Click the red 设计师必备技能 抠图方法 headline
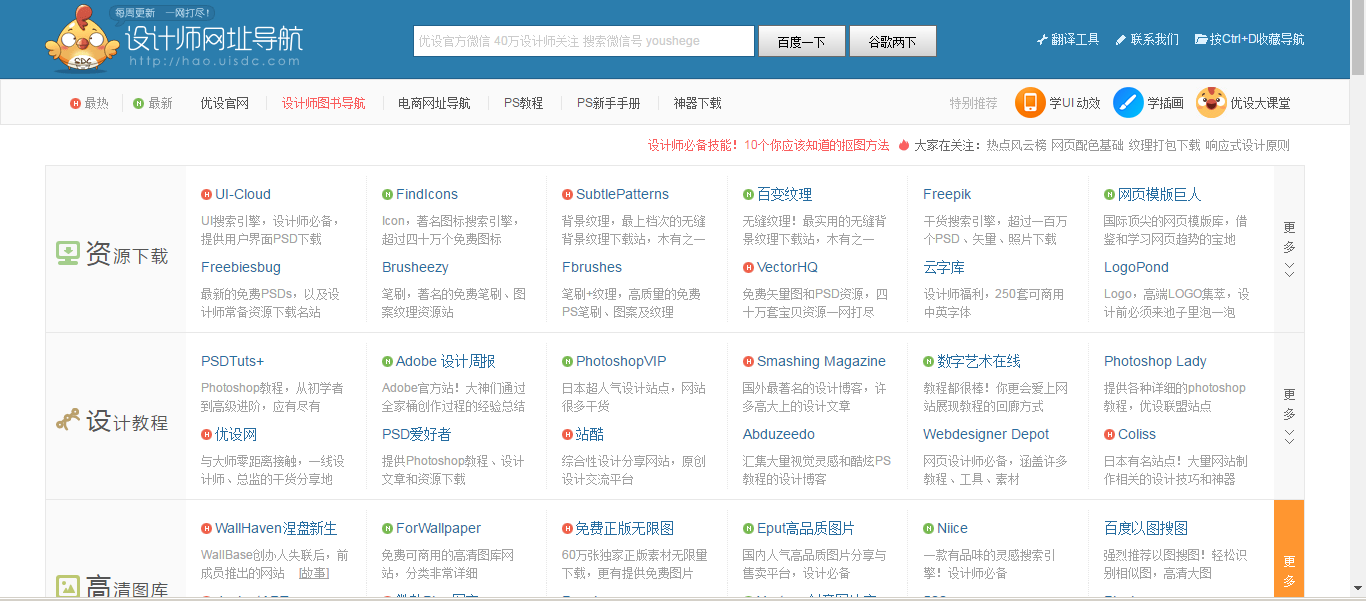 pyautogui.click(x=768, y=145)
